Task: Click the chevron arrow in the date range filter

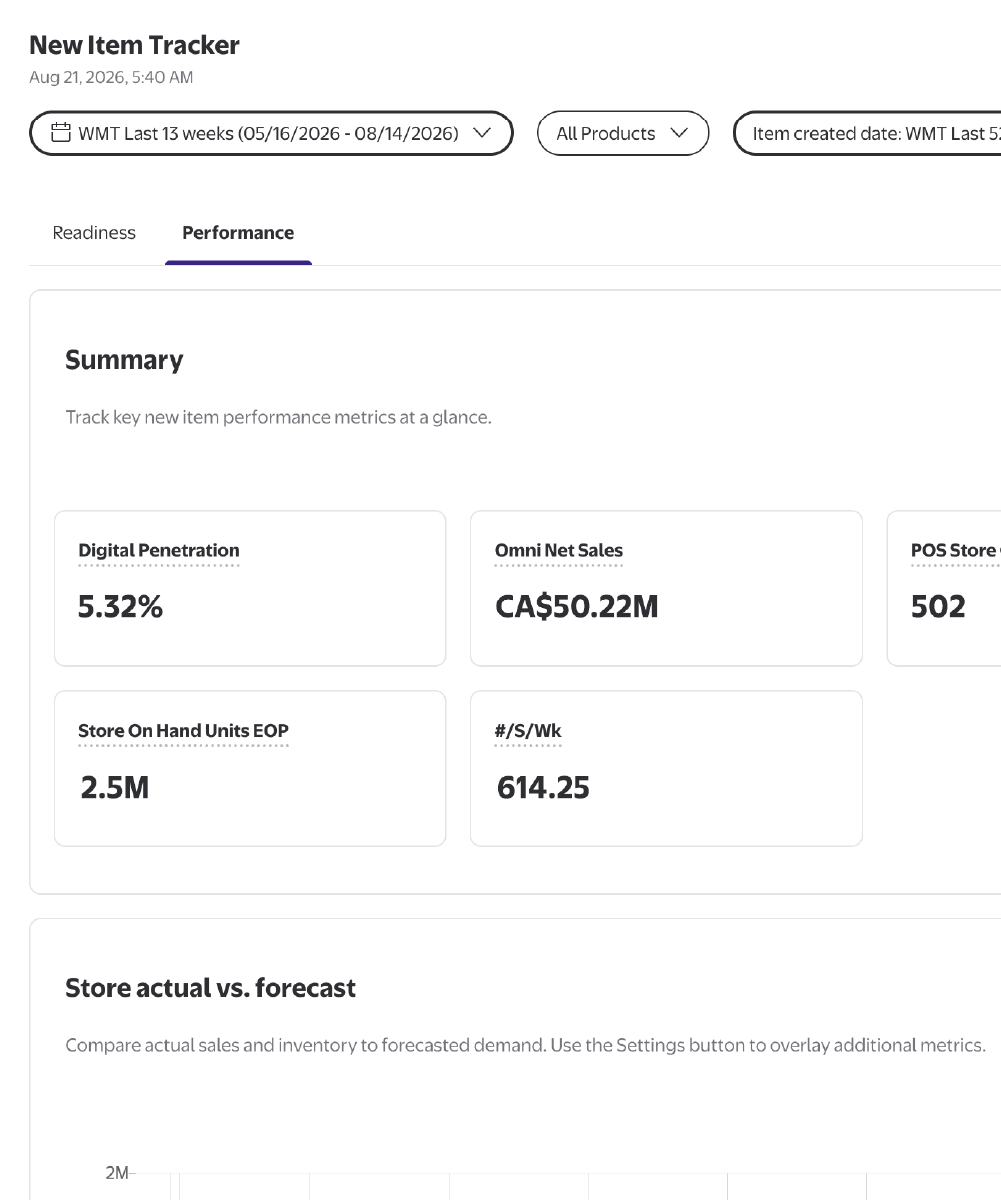Action: [481, 133]
